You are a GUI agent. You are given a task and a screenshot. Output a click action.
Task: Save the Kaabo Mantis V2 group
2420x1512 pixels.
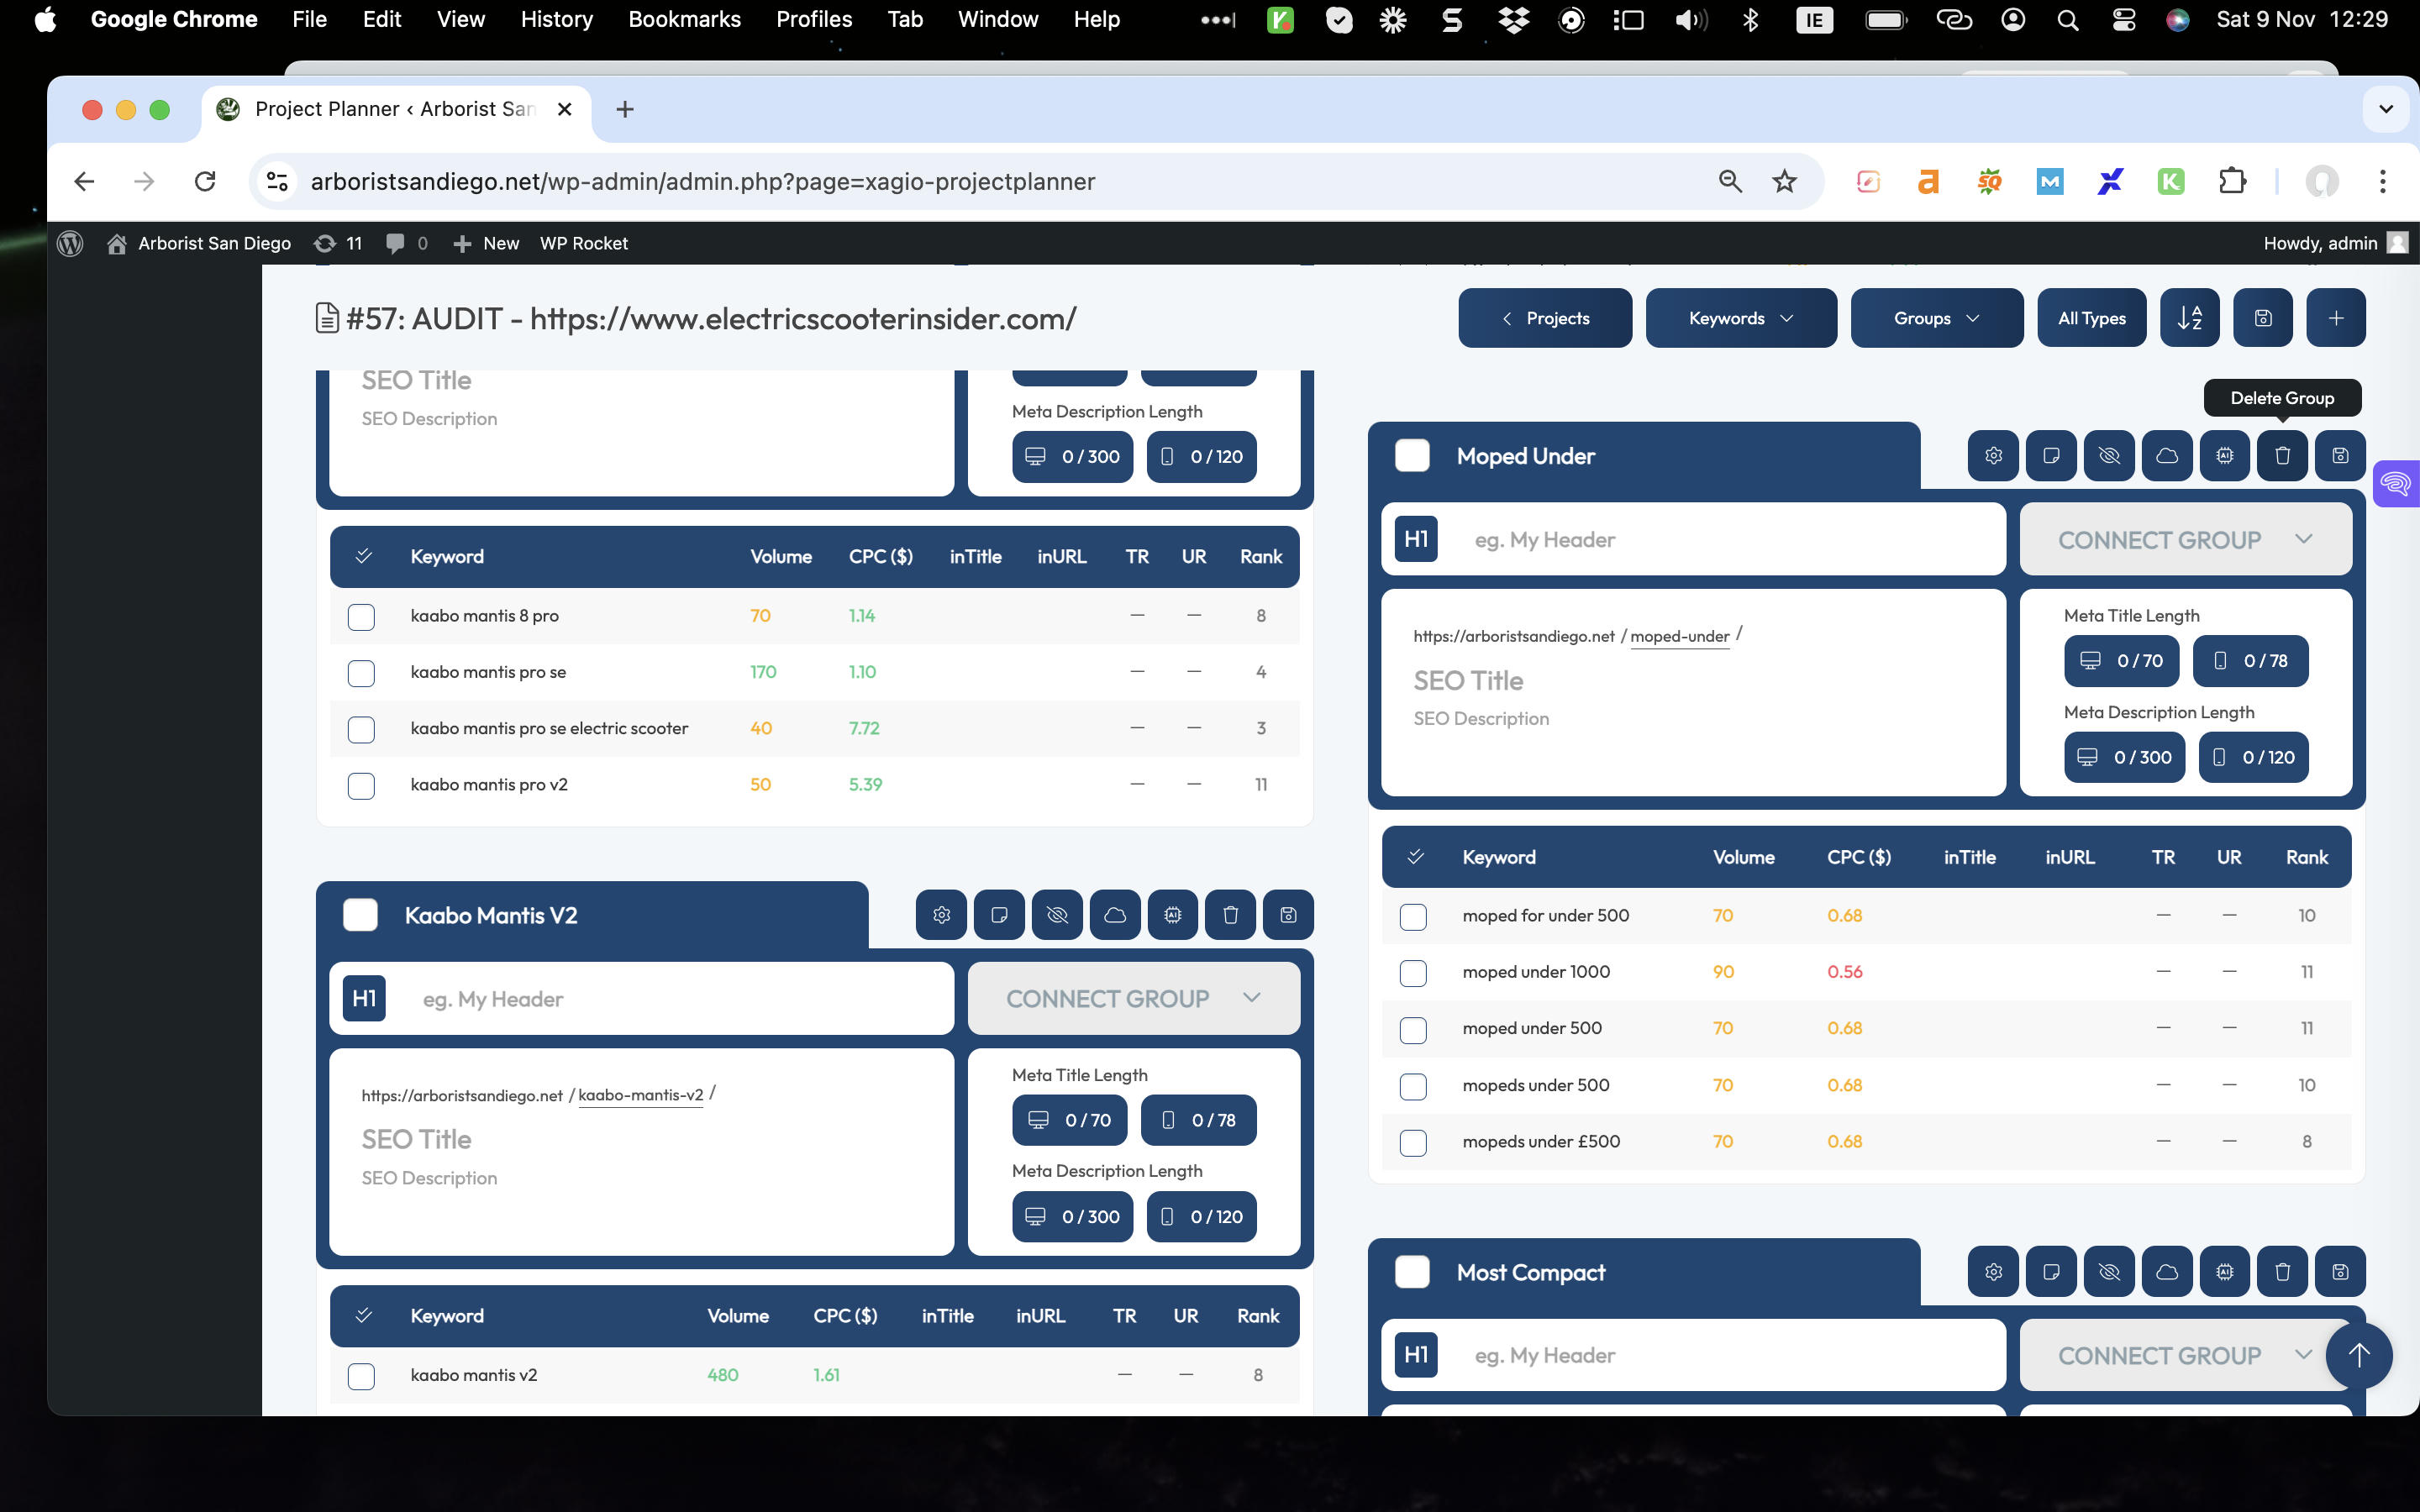1288,915
